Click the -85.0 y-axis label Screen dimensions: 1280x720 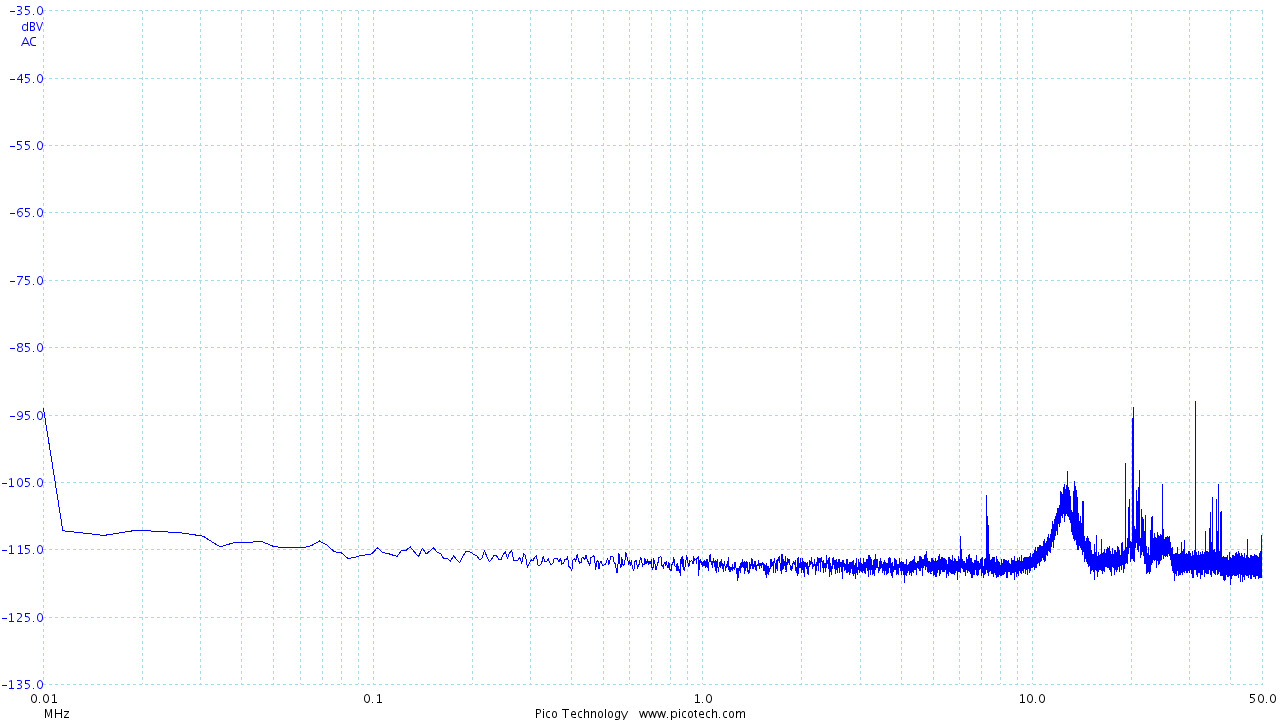pyautogui.click(x=28, y=347)
